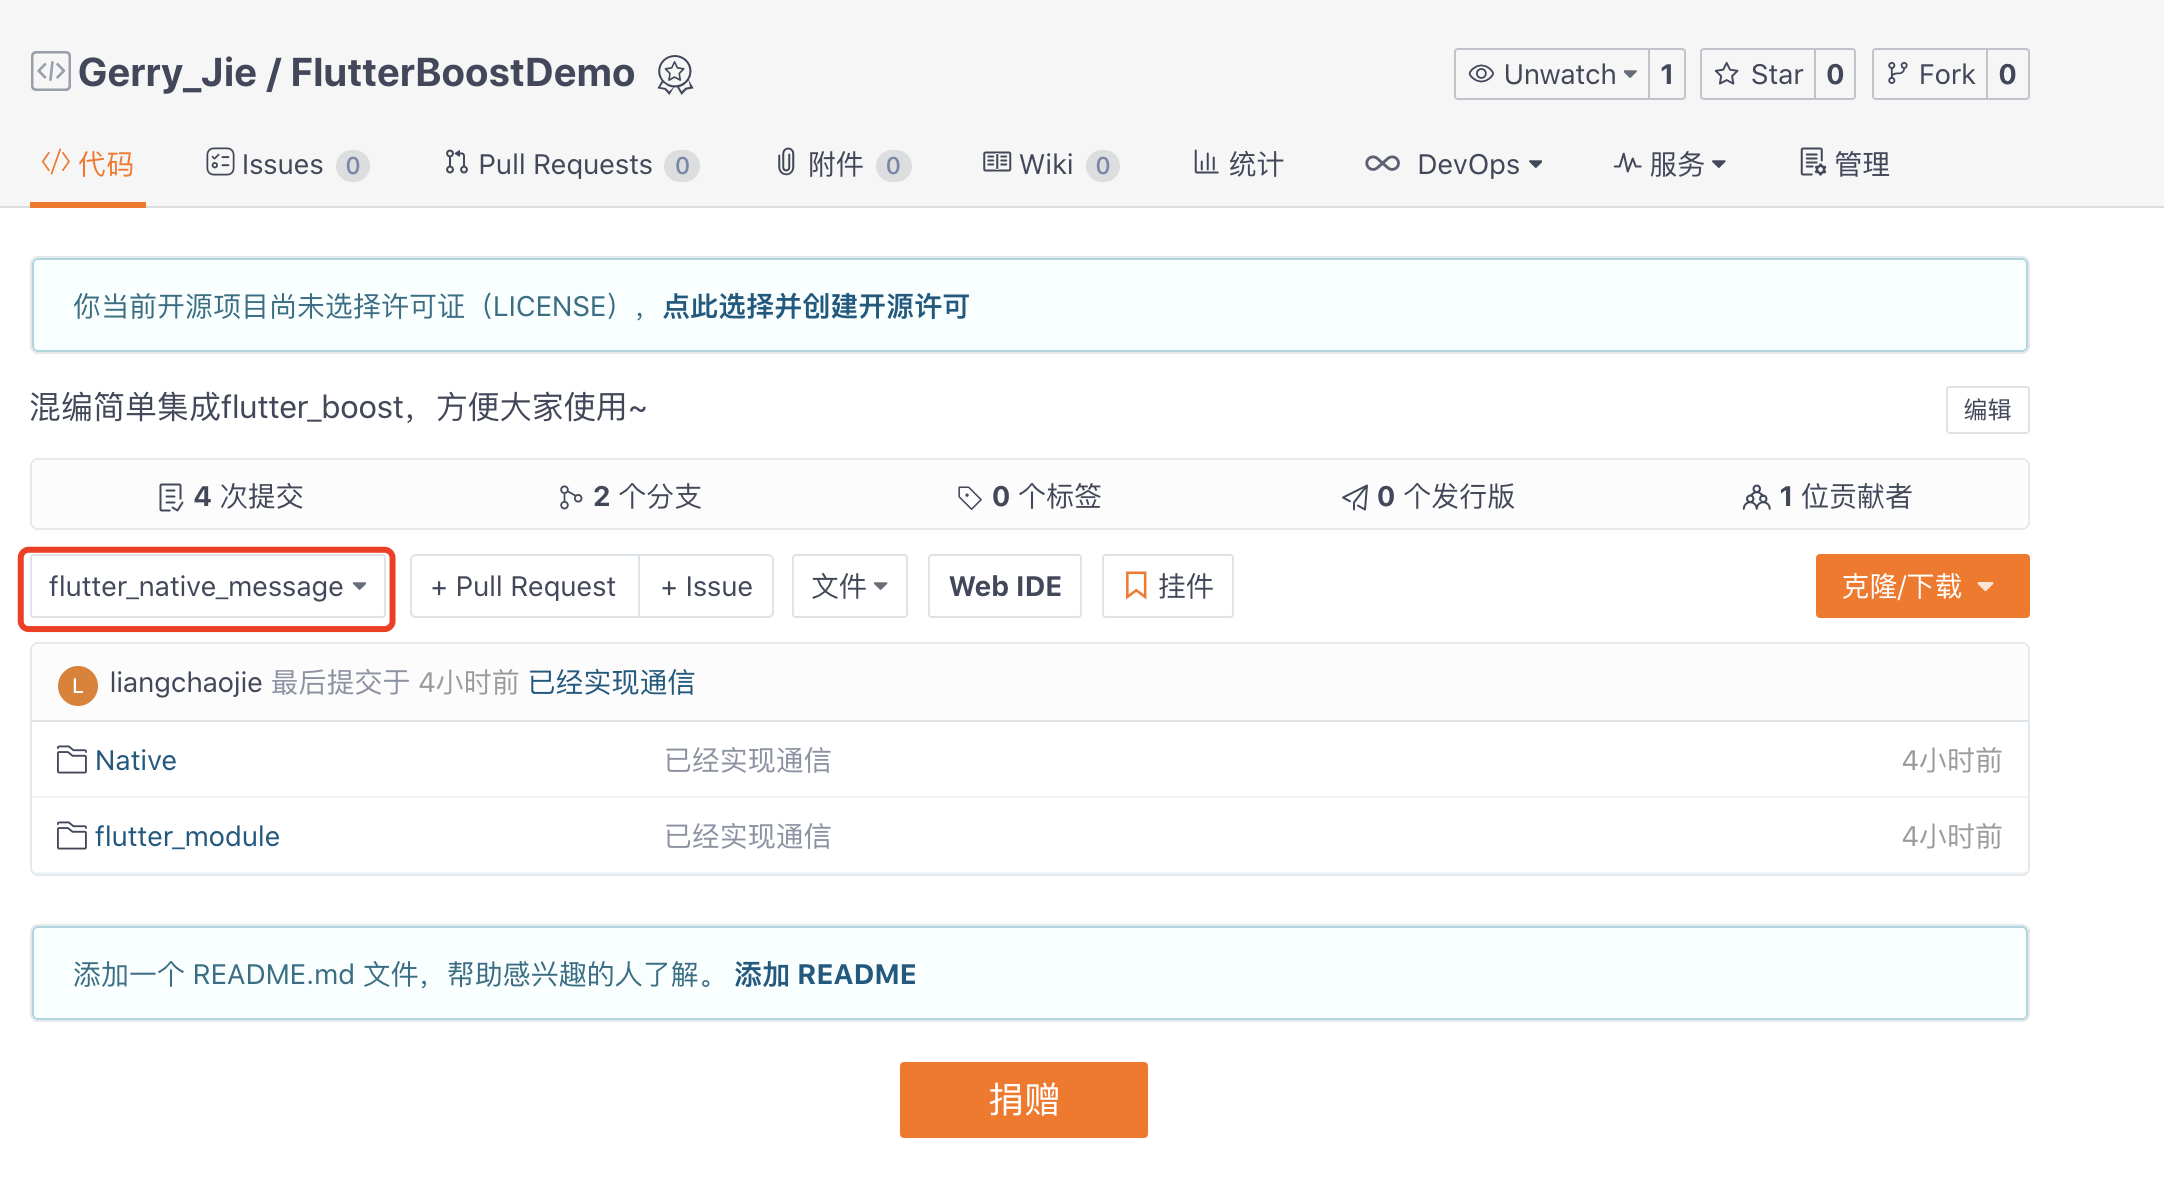2164x1190 pixels.
Task: Click the releases icon beside 0 个发行版
Action: coord(1355,495)
